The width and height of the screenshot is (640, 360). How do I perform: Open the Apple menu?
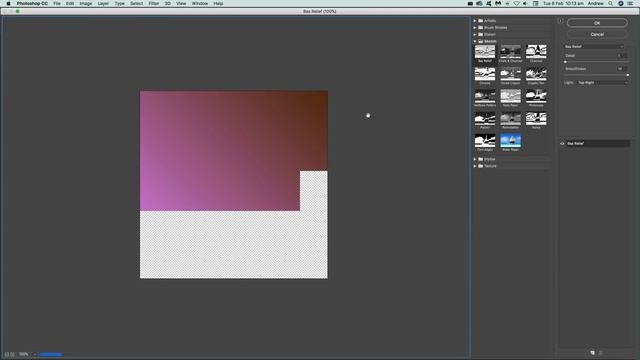(x=8, y=3)
